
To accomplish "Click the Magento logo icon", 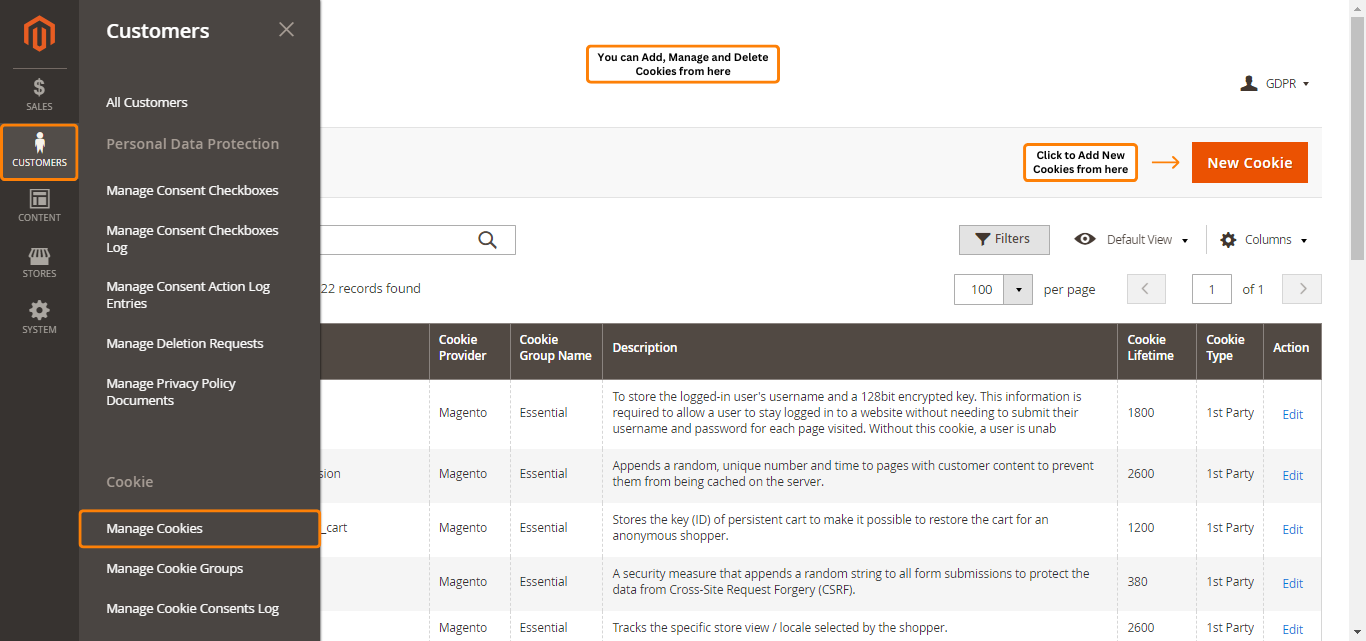I will [39, 34].
